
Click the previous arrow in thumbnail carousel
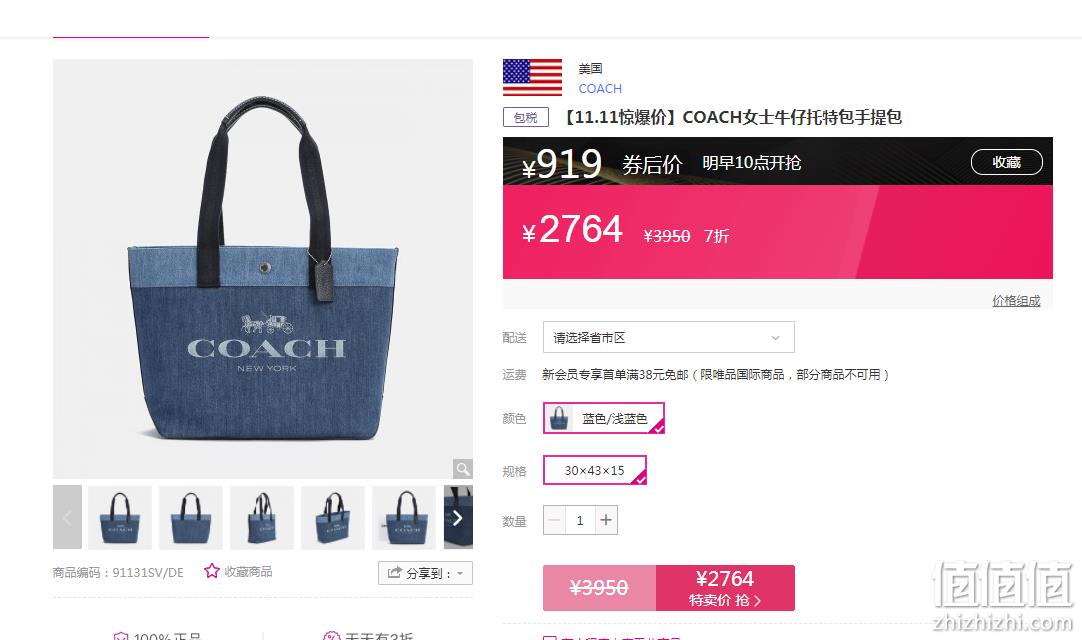pyautogui.click(x=67, y=517)
